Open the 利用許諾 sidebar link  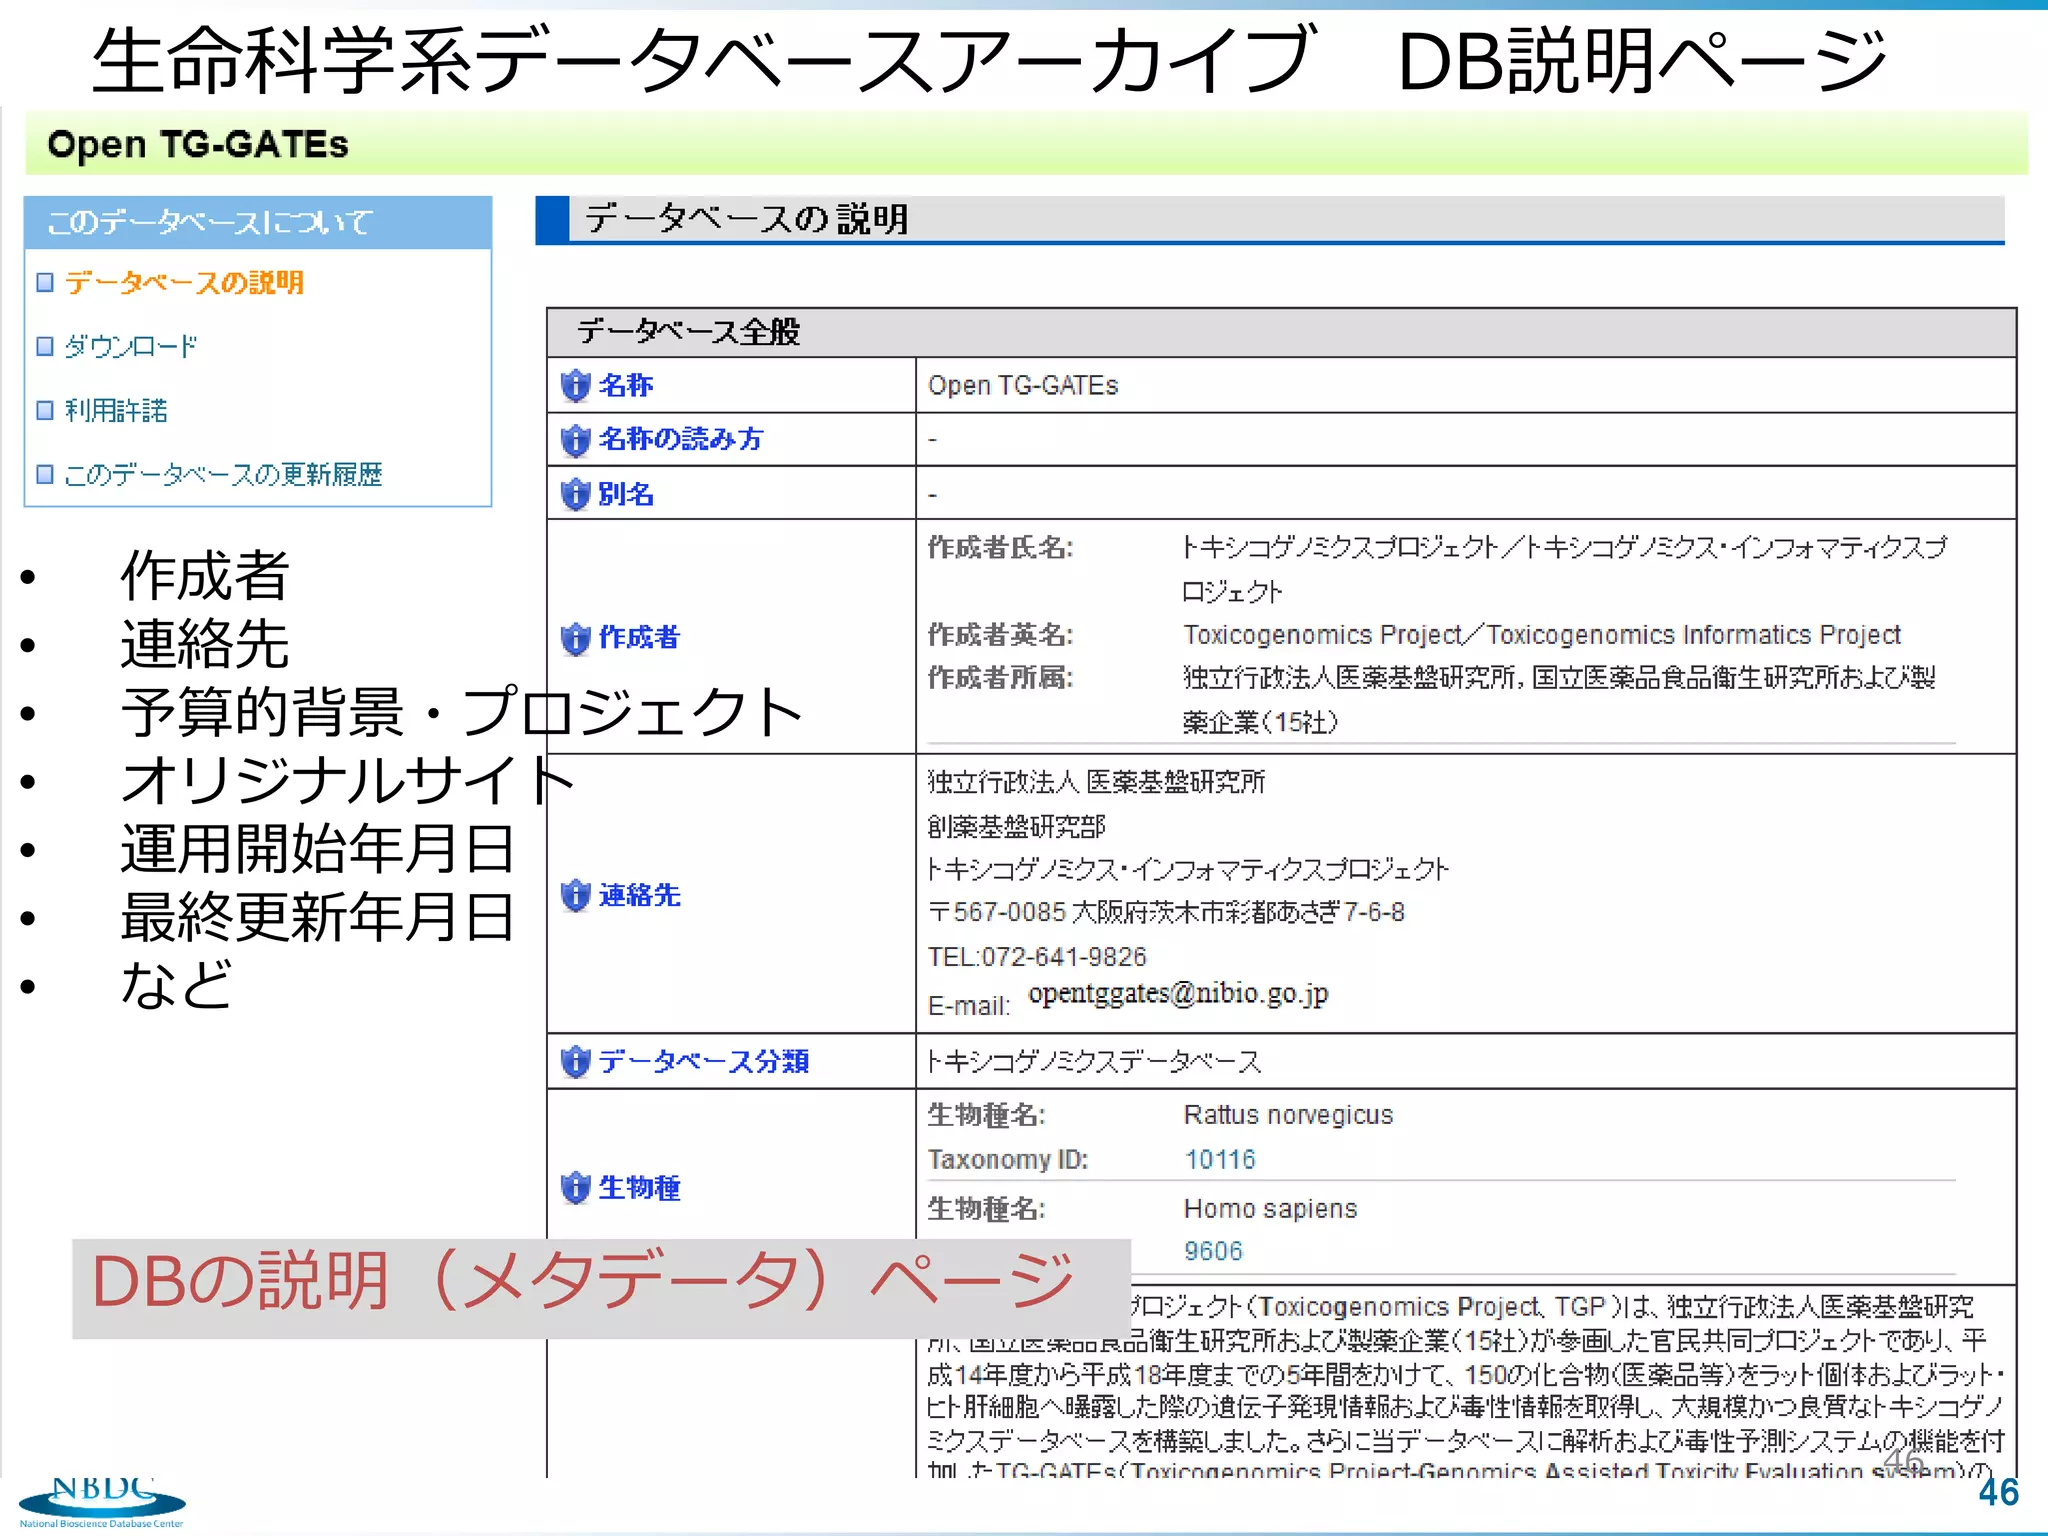click(116, 411)
